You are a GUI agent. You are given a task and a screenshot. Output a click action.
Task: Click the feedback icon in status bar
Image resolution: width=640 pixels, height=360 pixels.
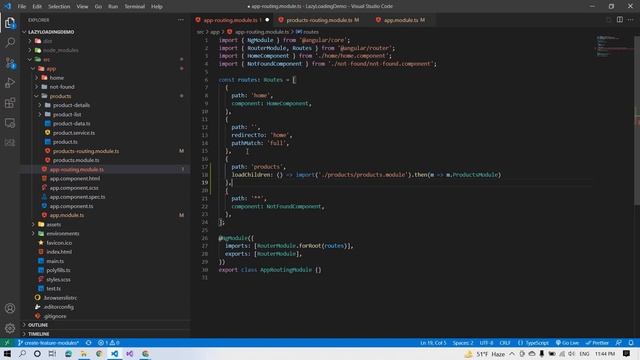click(x=619, y=343)
